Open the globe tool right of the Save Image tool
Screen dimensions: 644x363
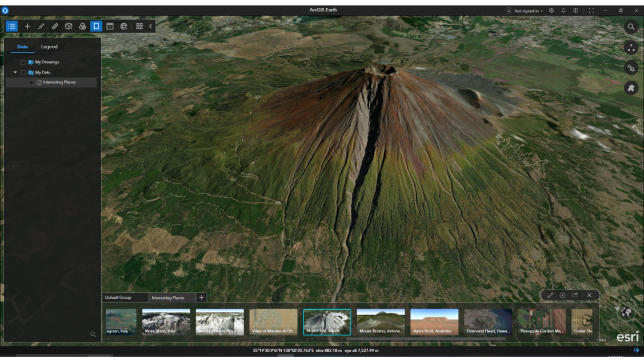point(124,26)
